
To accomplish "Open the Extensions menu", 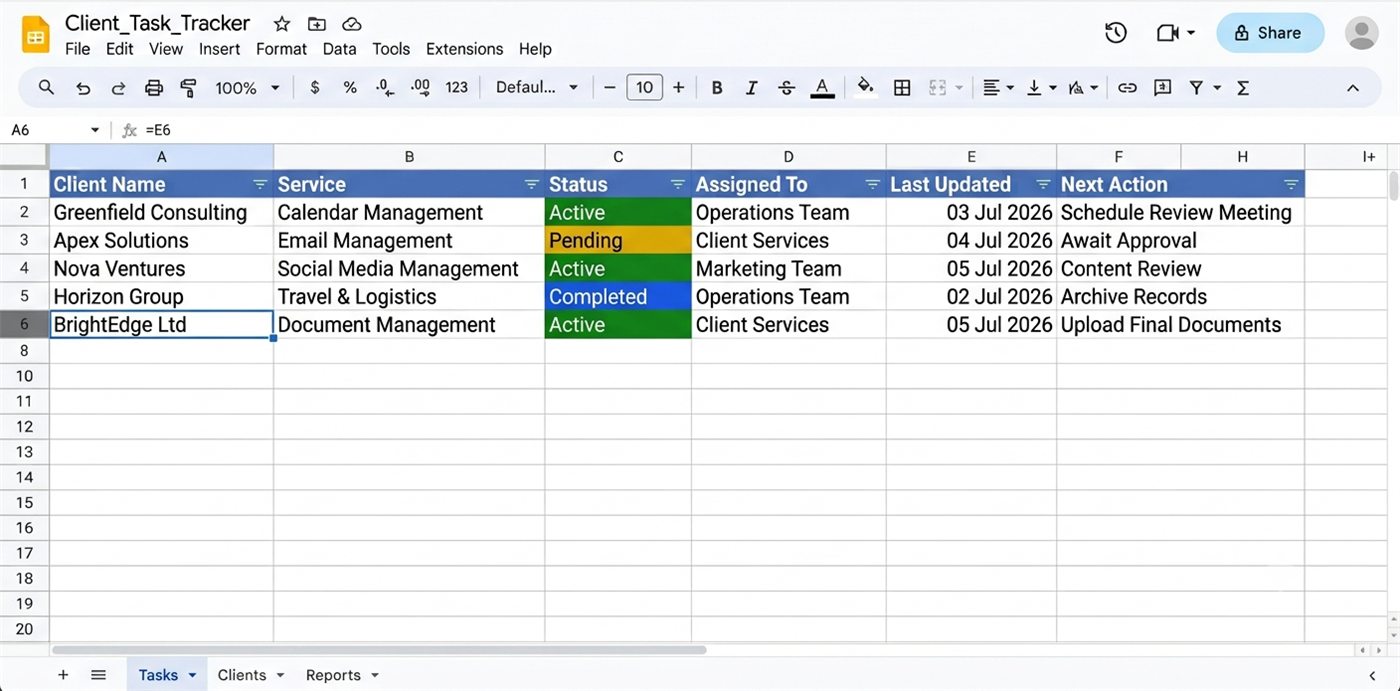I will pyautogui.click(x=464, y=49).
